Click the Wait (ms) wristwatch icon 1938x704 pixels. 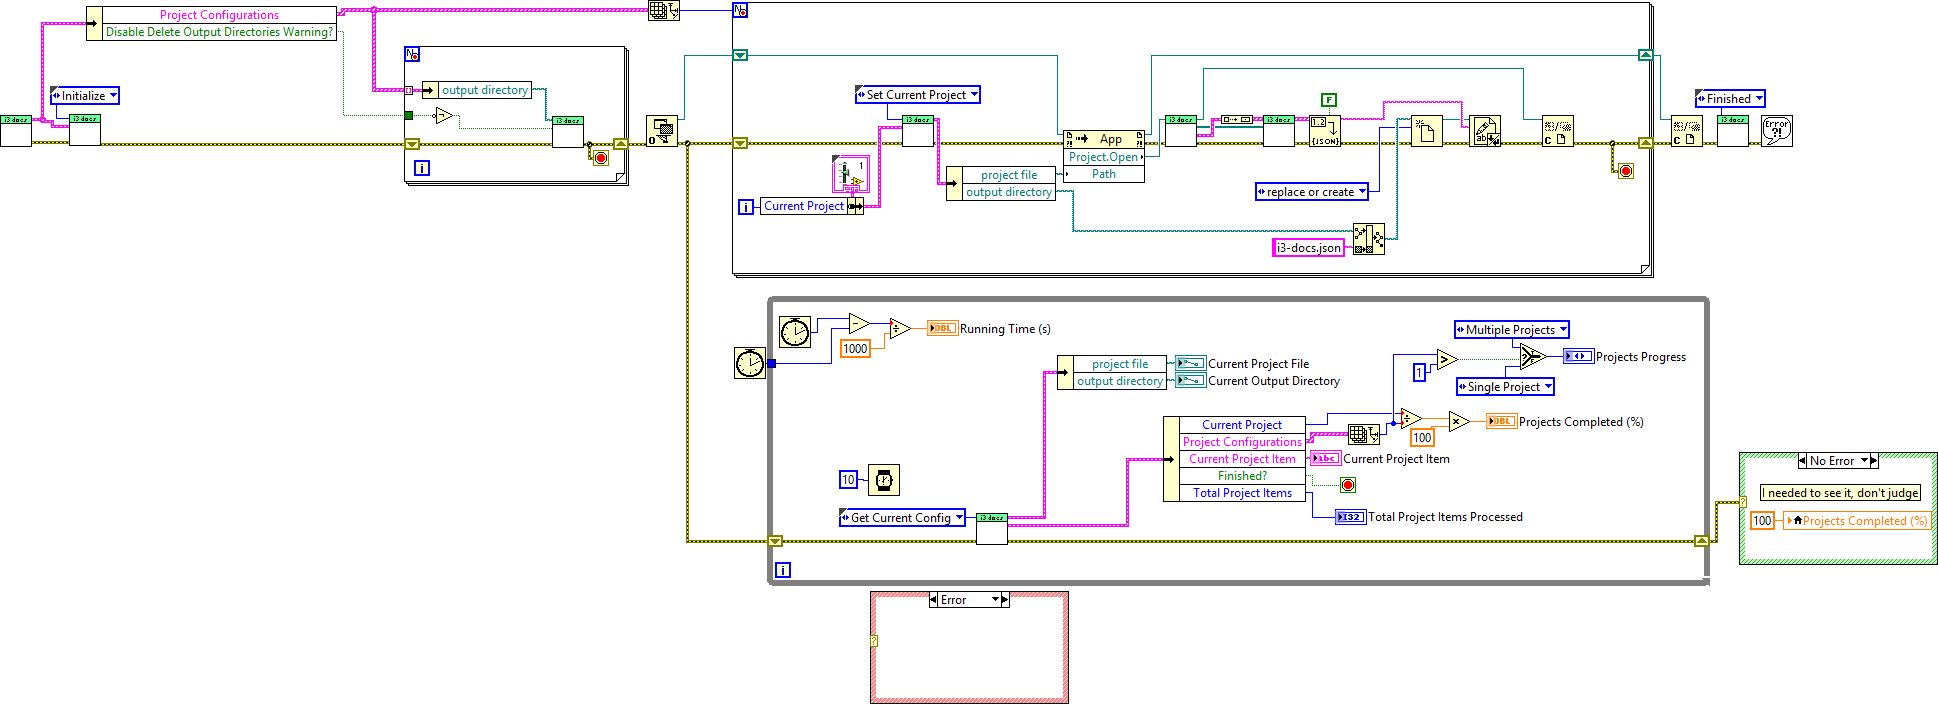coord(884,480)
